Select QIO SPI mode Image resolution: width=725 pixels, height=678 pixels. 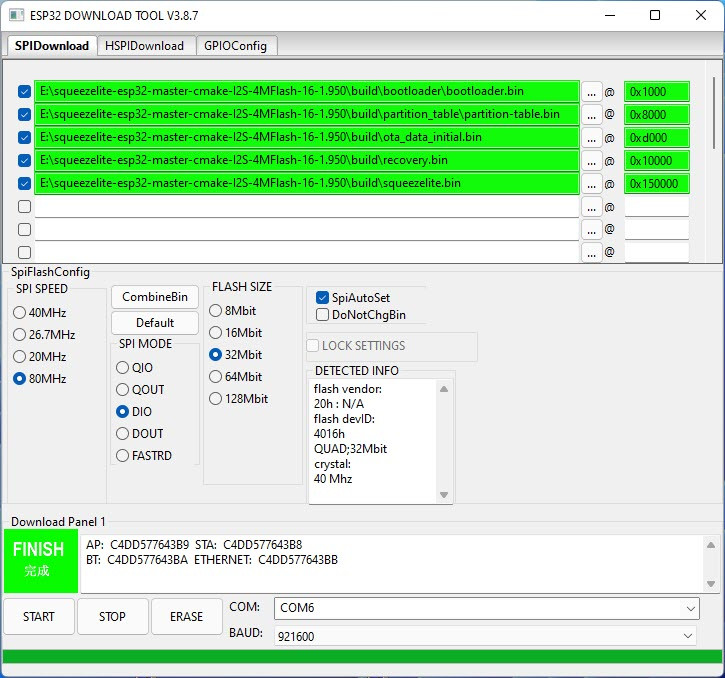[x=135, y=368]
